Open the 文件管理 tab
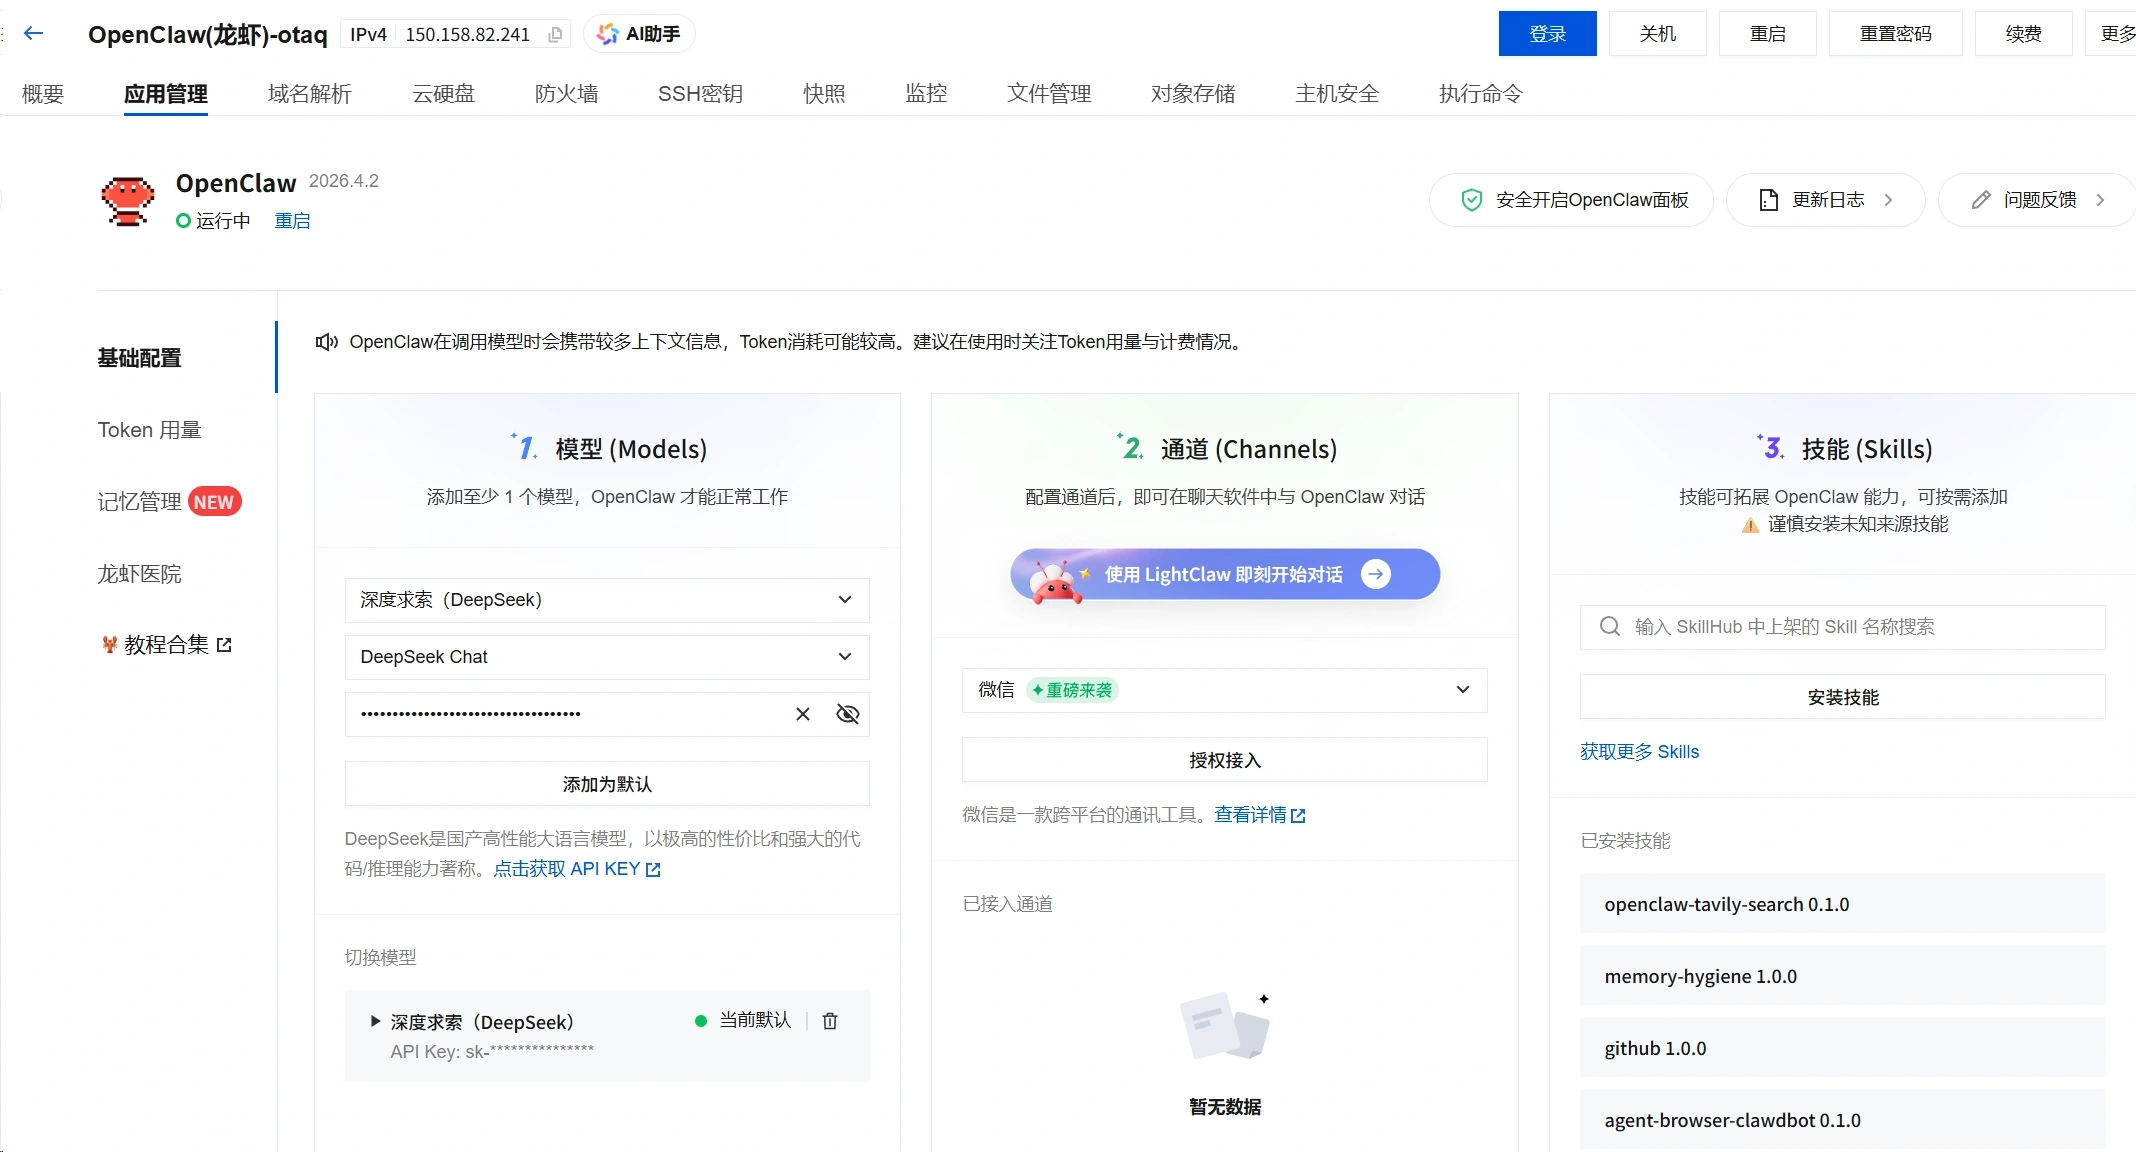The image size is (2136, 1152). tap(1049, 94)
